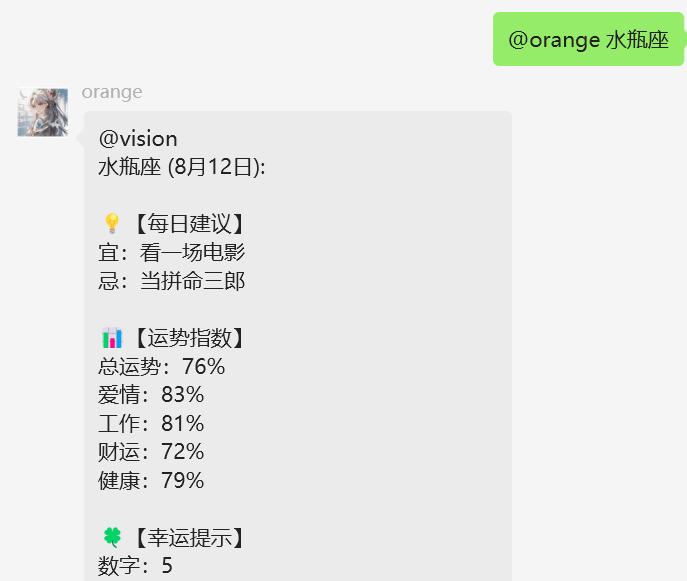Open orange's avatar profile picture
The width and height of the screenshot is (687, 581).
click(x=42, y=113)
